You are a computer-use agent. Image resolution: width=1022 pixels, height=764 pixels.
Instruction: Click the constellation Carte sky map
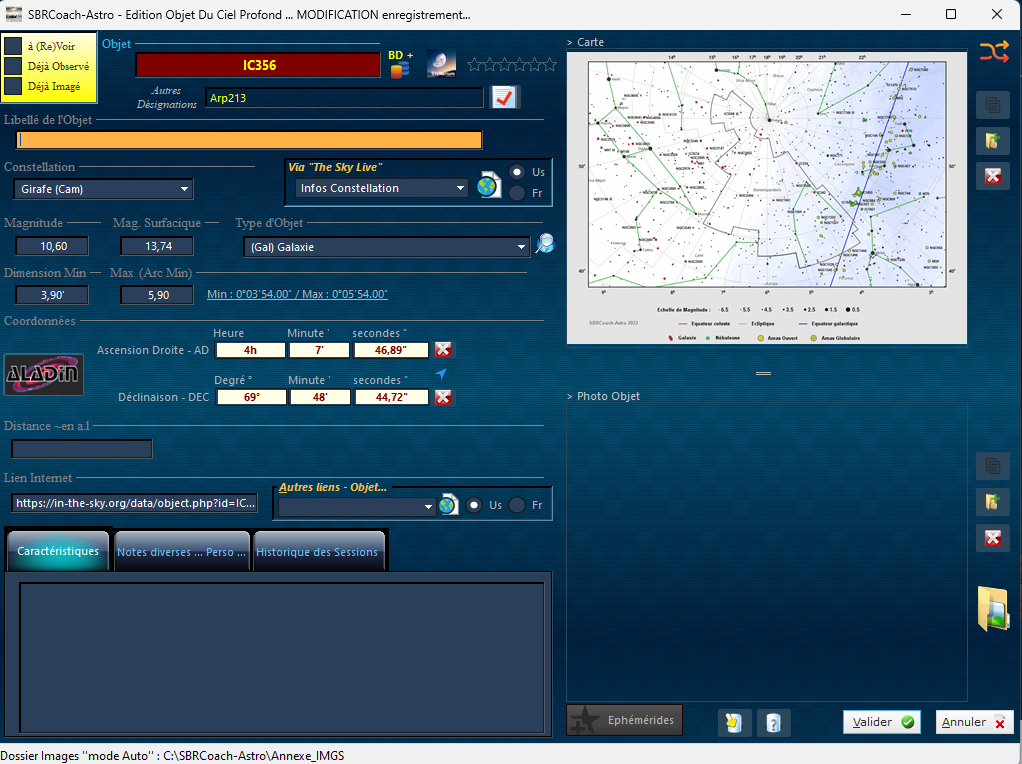766,198
